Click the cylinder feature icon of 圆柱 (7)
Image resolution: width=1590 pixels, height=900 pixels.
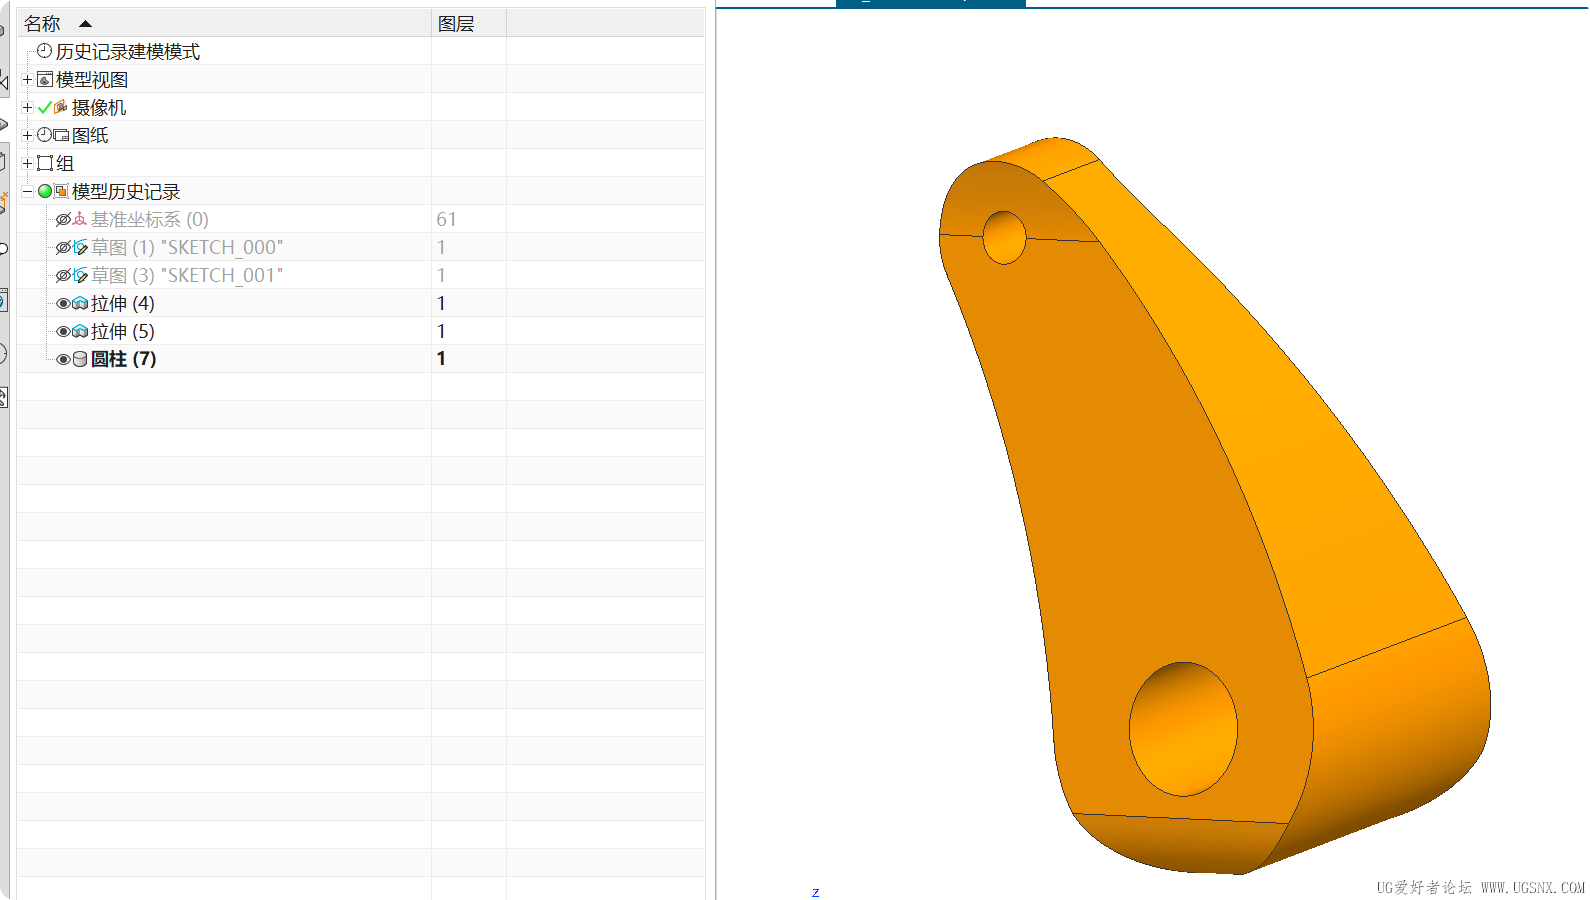pyautogui.click(x=80, y=359)
